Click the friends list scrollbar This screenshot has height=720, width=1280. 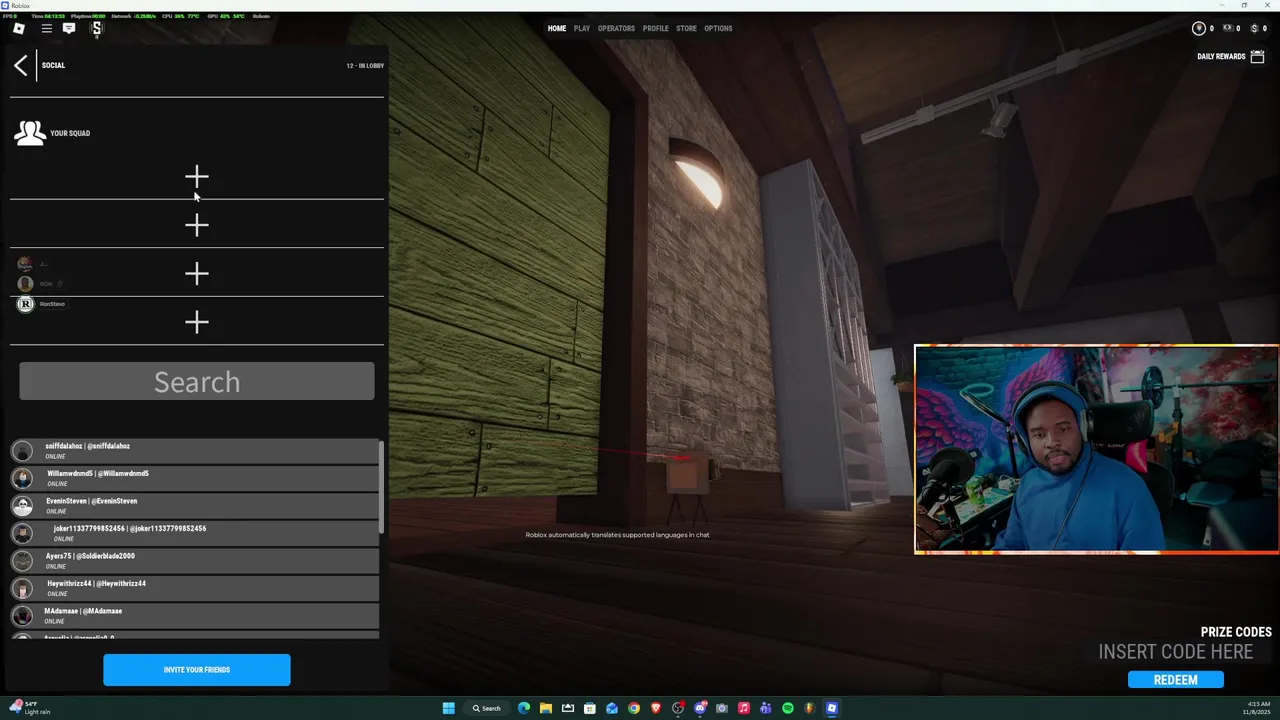381,487
